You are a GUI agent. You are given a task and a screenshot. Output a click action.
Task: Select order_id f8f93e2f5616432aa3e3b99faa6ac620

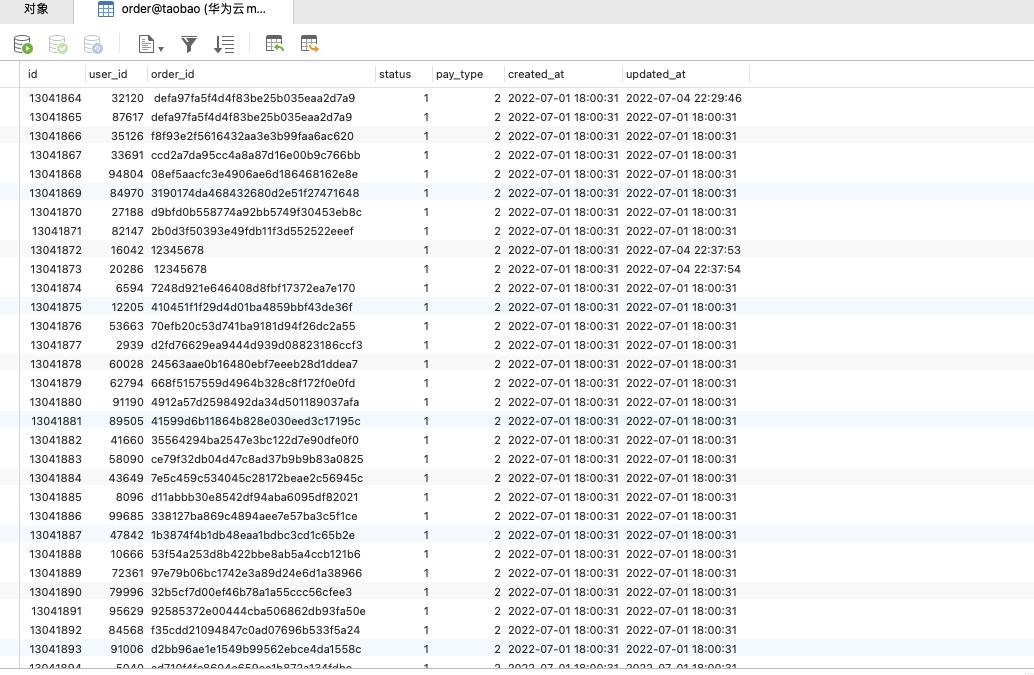[x=253, y=136]
